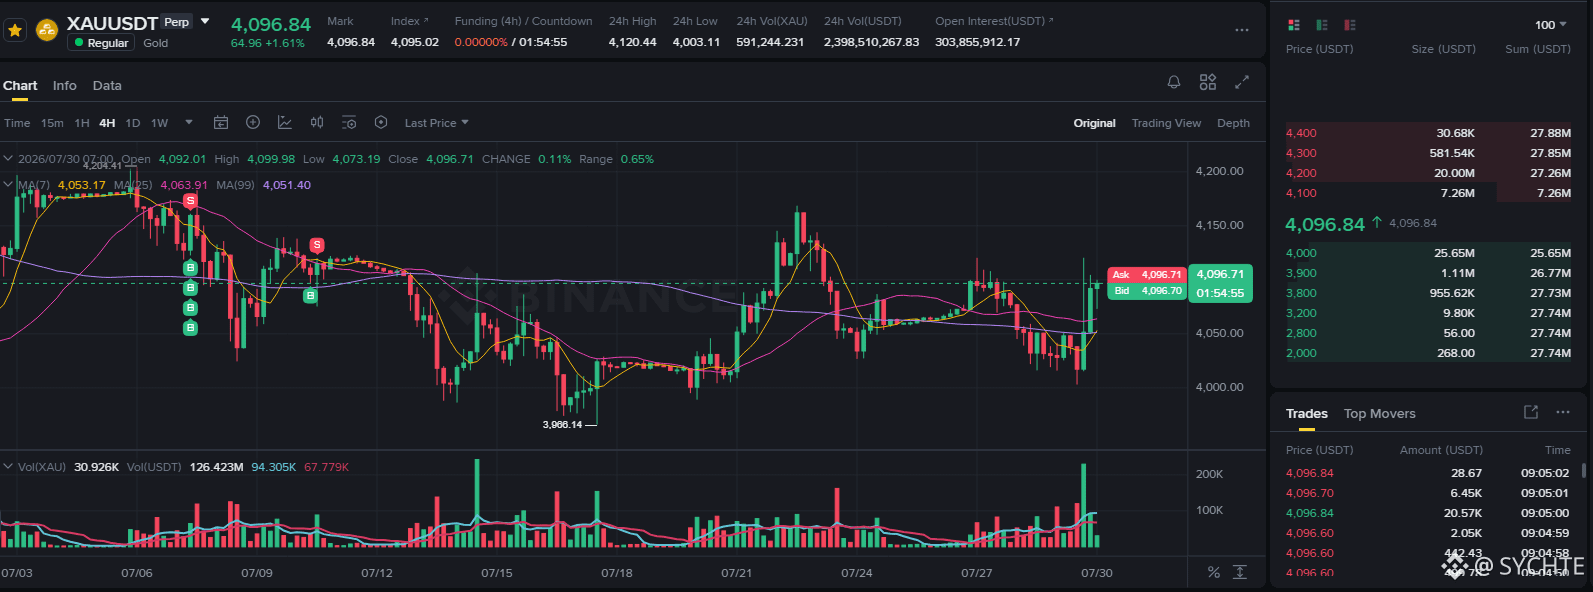Open Trades panel more options ellipsis
This screenshot has height=592, width=1593.
tap(1563, 412)
